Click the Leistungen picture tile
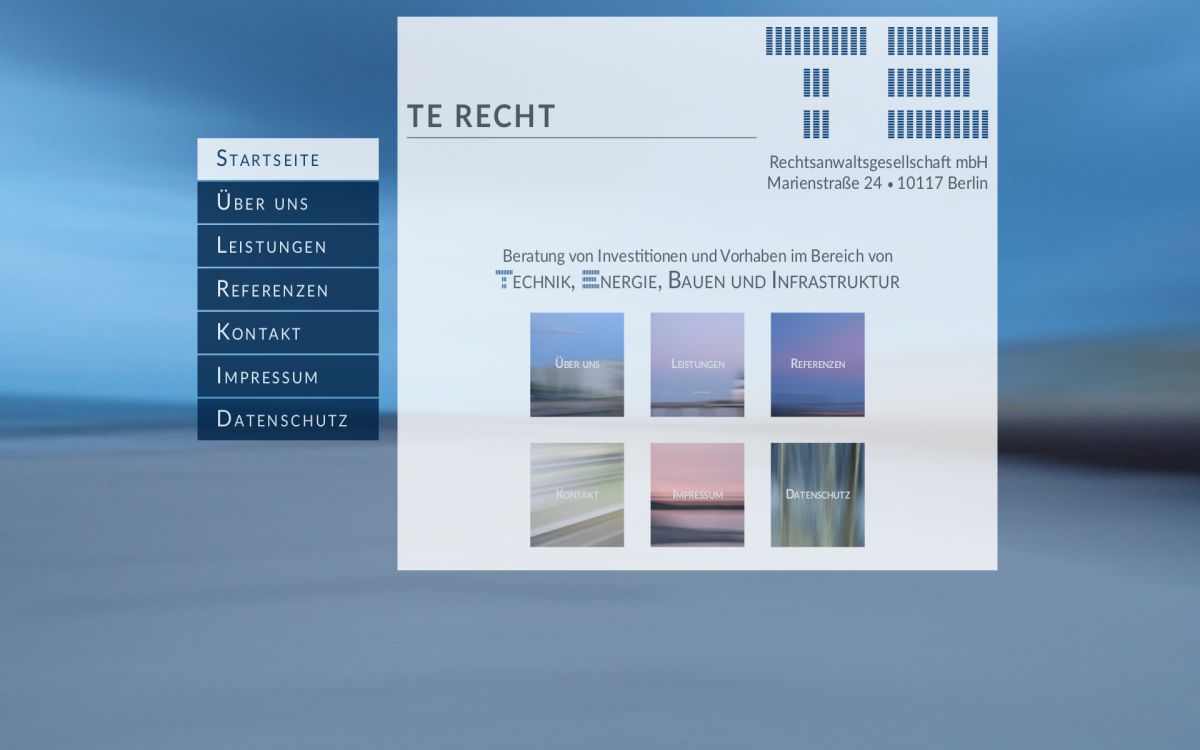Image resolution: width=1200 pixels, height=750 pixels. click(x=697, y=364)
